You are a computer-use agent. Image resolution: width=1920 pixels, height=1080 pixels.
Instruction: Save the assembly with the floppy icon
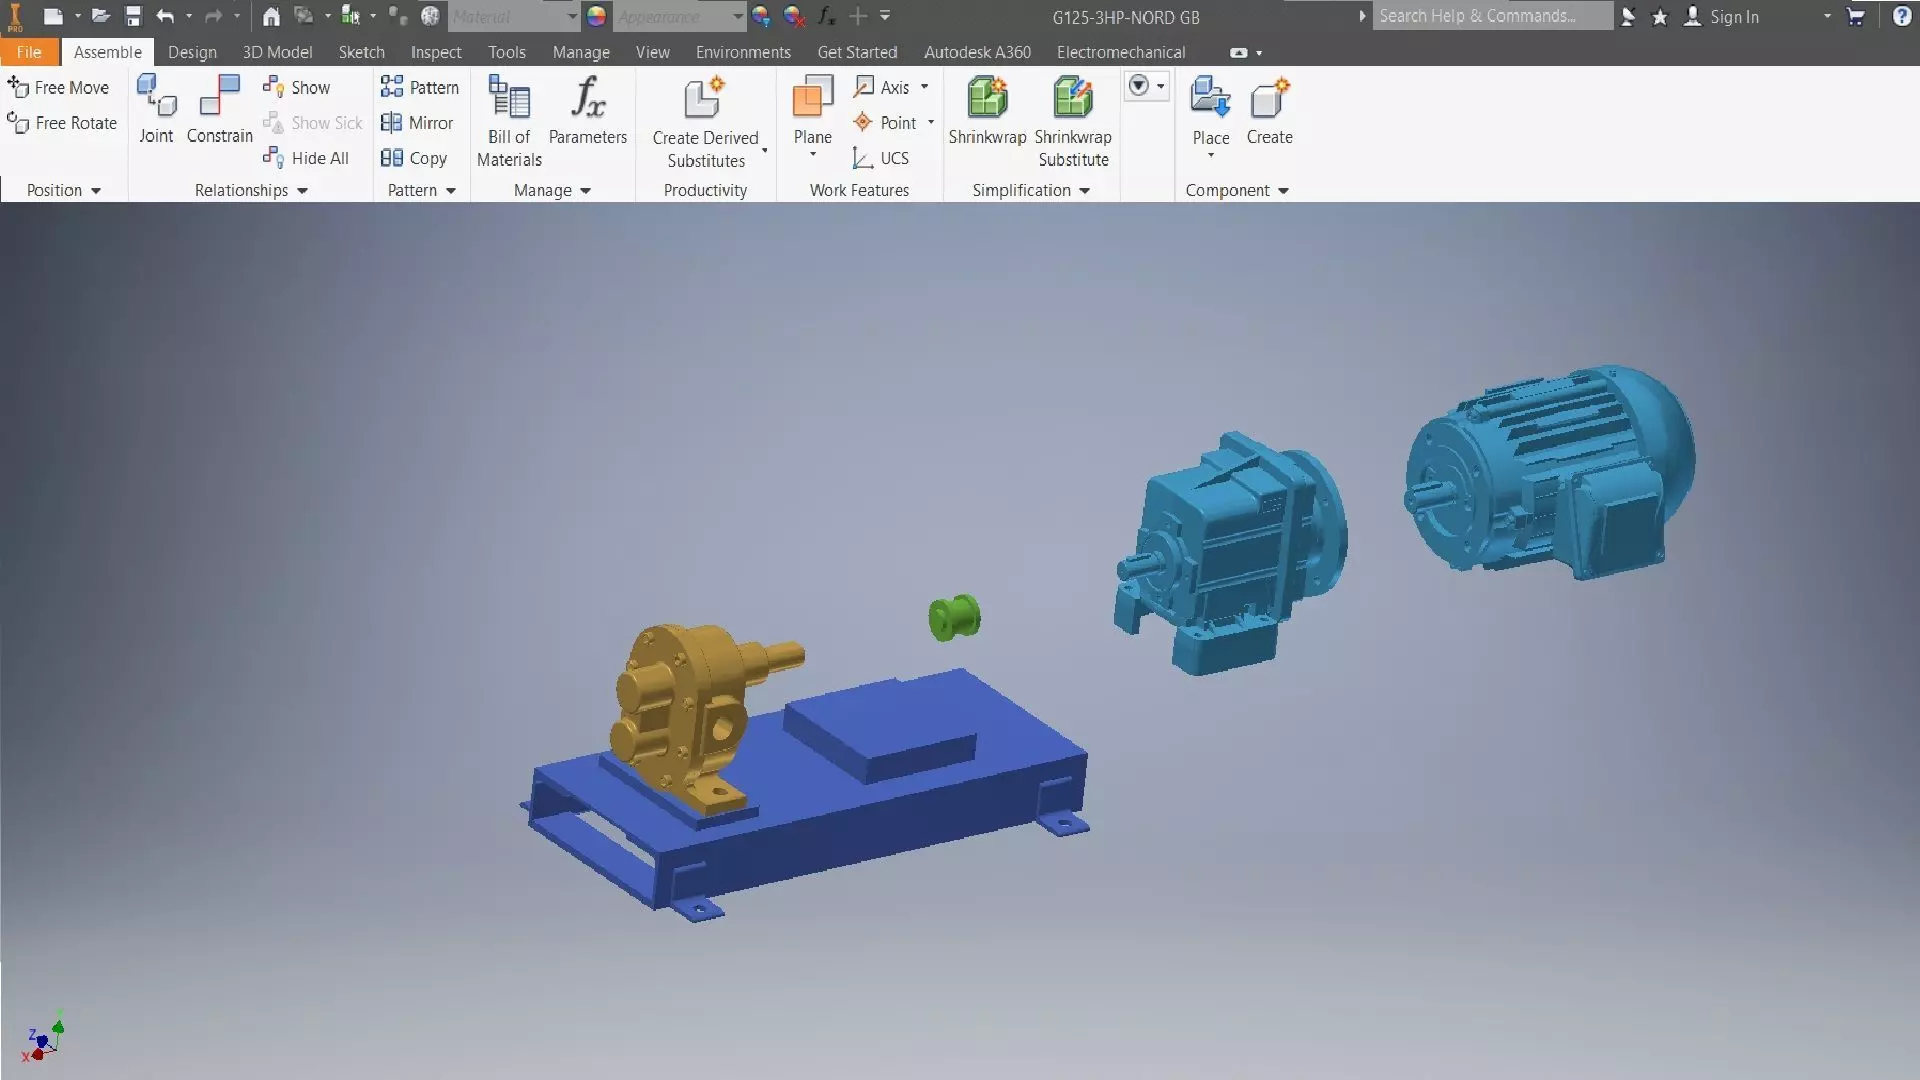click(x=133, y=16)
